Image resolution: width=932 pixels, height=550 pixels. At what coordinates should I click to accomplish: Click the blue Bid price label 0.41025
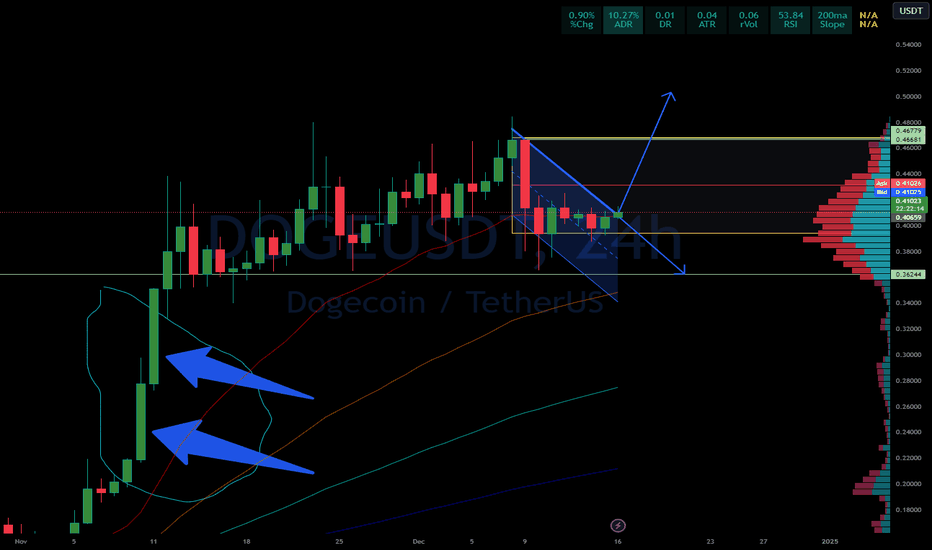click(x=908, y=192)
